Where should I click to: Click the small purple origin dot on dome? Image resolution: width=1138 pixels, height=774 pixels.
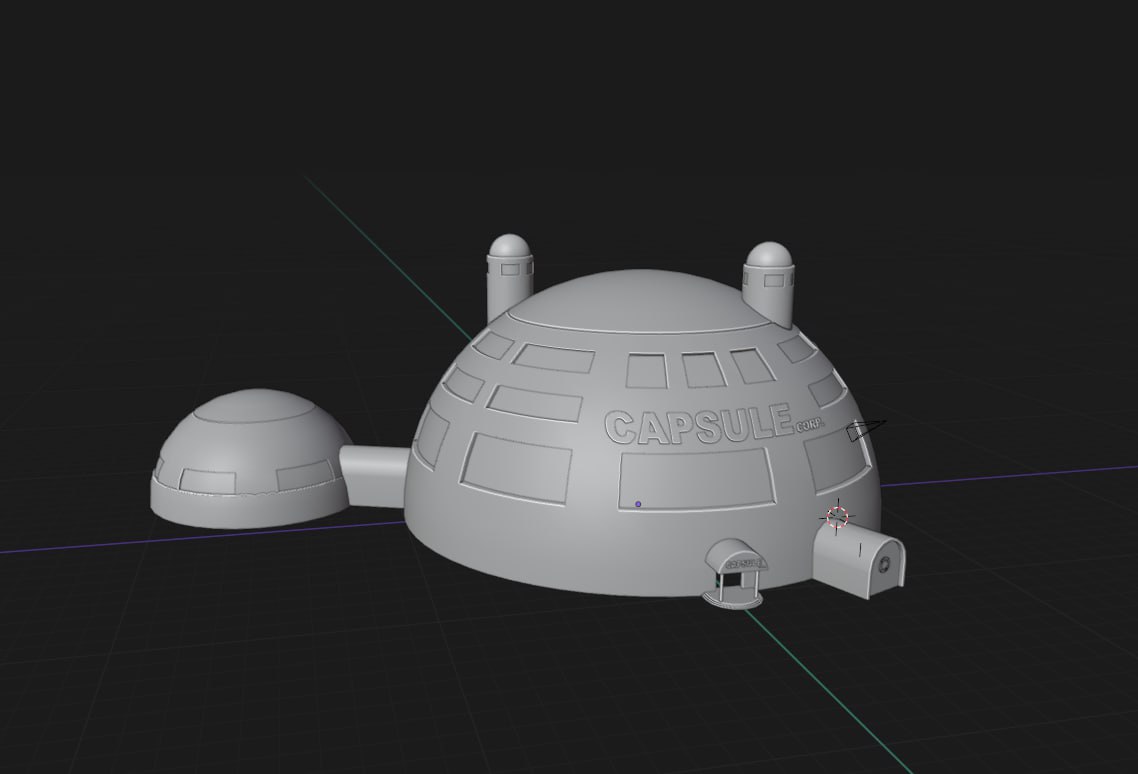(x=638, y=504)
